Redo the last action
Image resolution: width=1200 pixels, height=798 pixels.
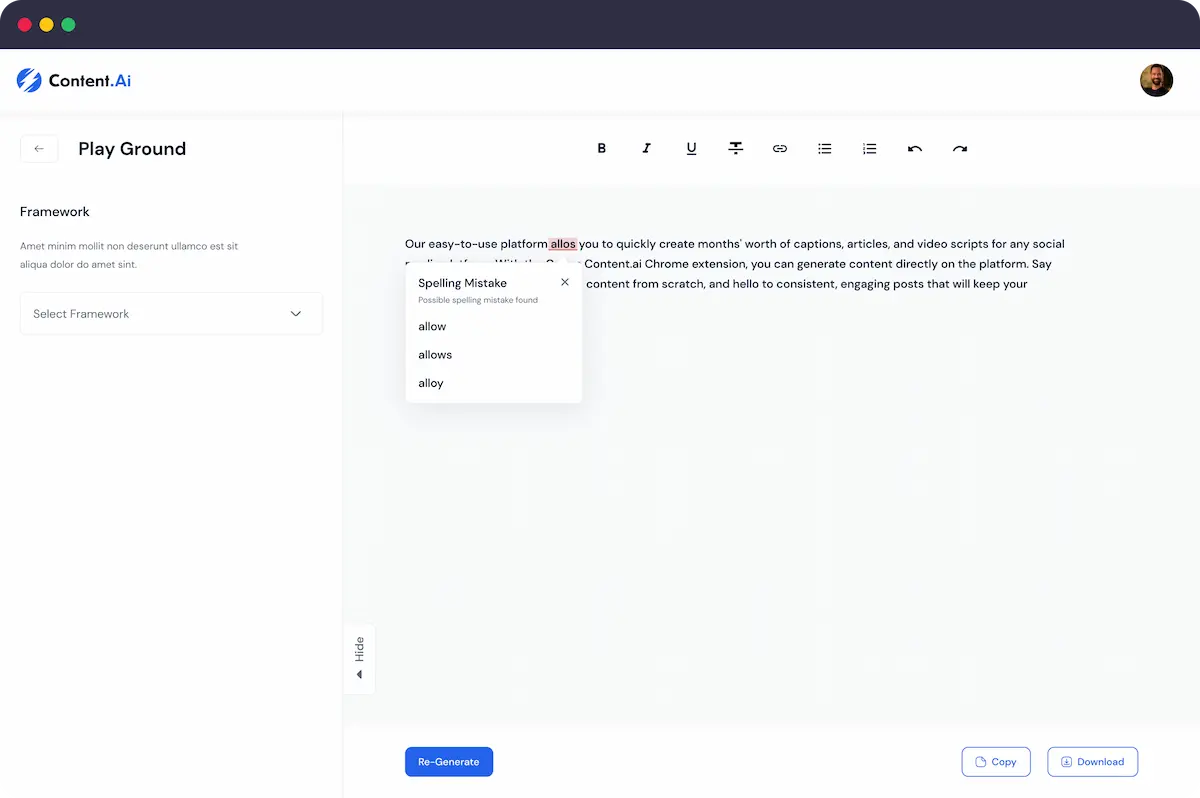(x=960, y=149)
